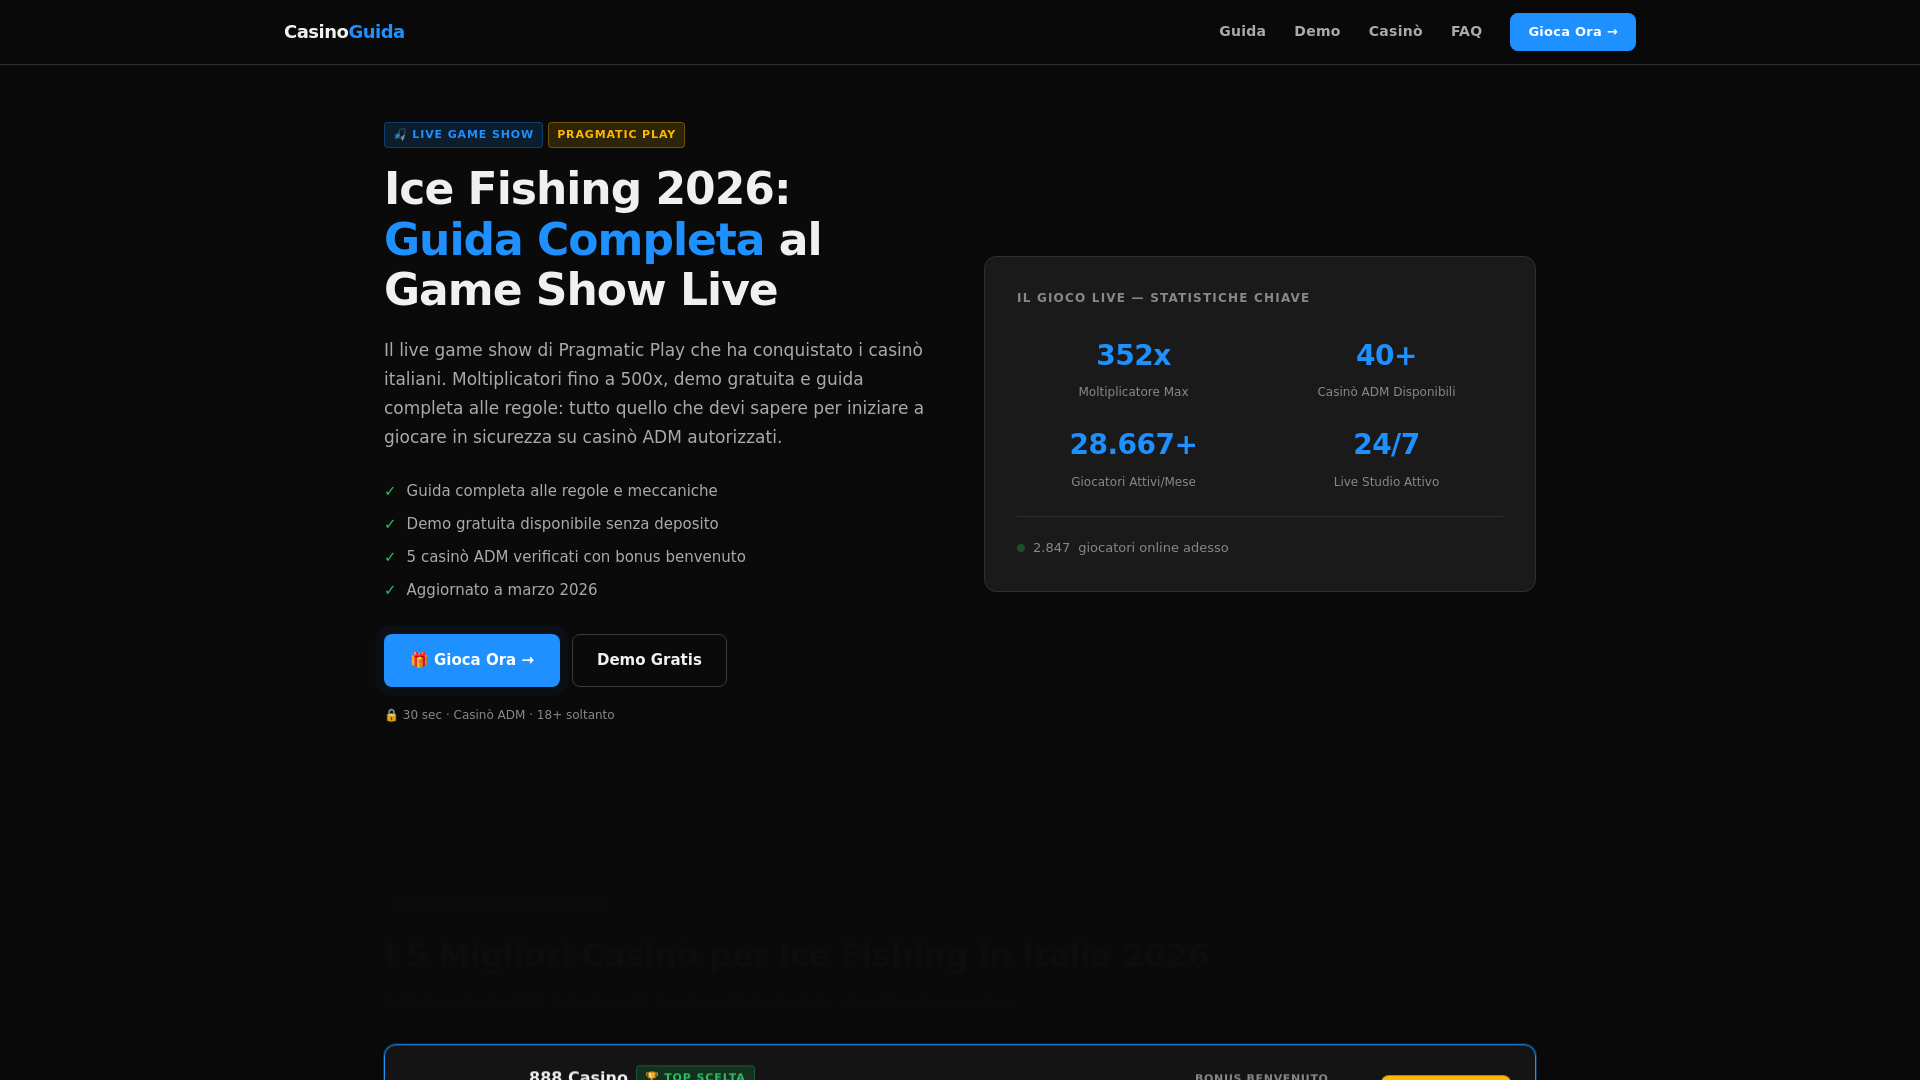Click the 2.847 giocatori online adesso text
This screenshot has width=1920, height=1080.
click(x=1130, y=548)
